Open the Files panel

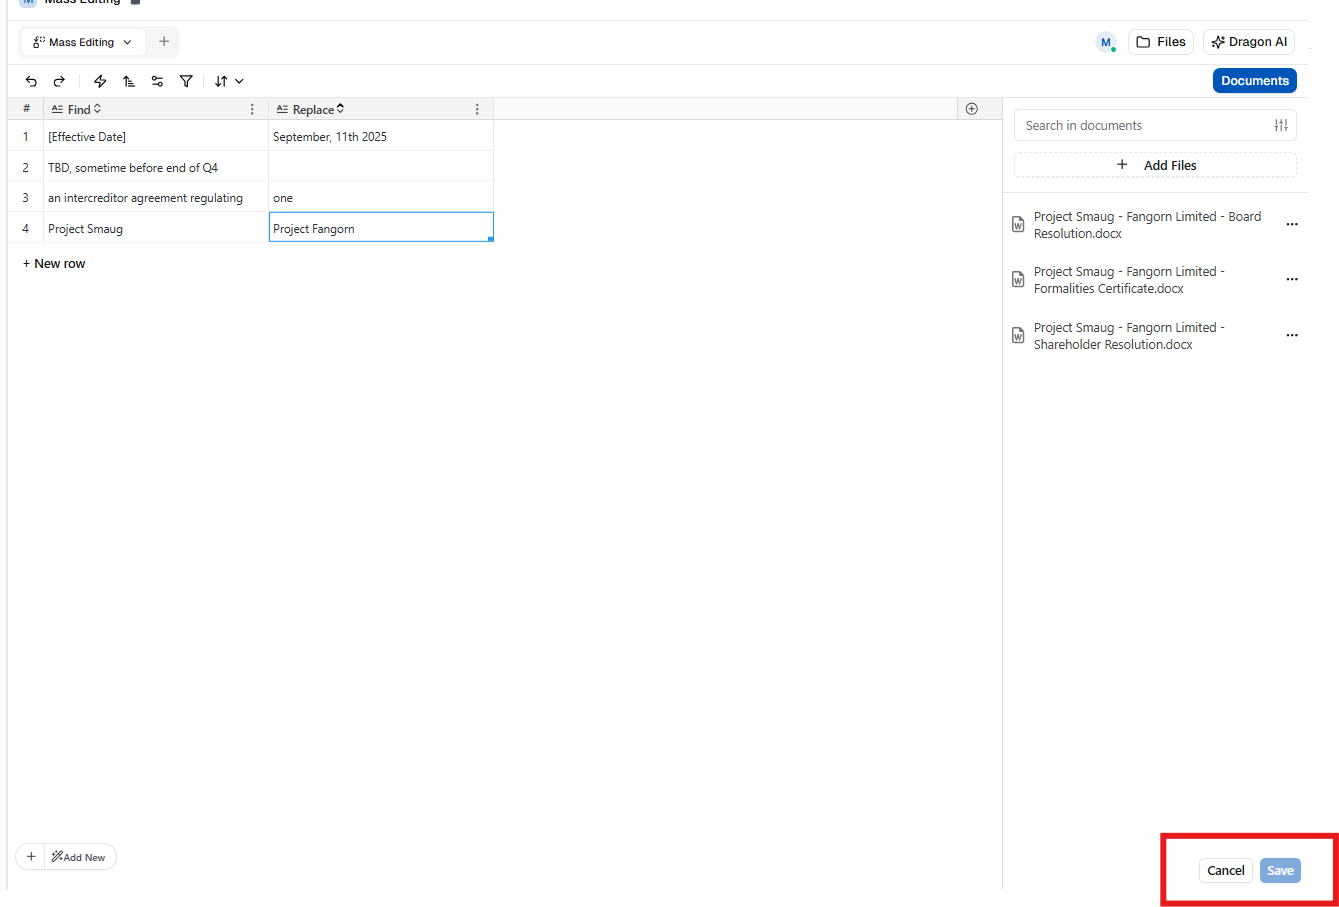coord(1161,42)
